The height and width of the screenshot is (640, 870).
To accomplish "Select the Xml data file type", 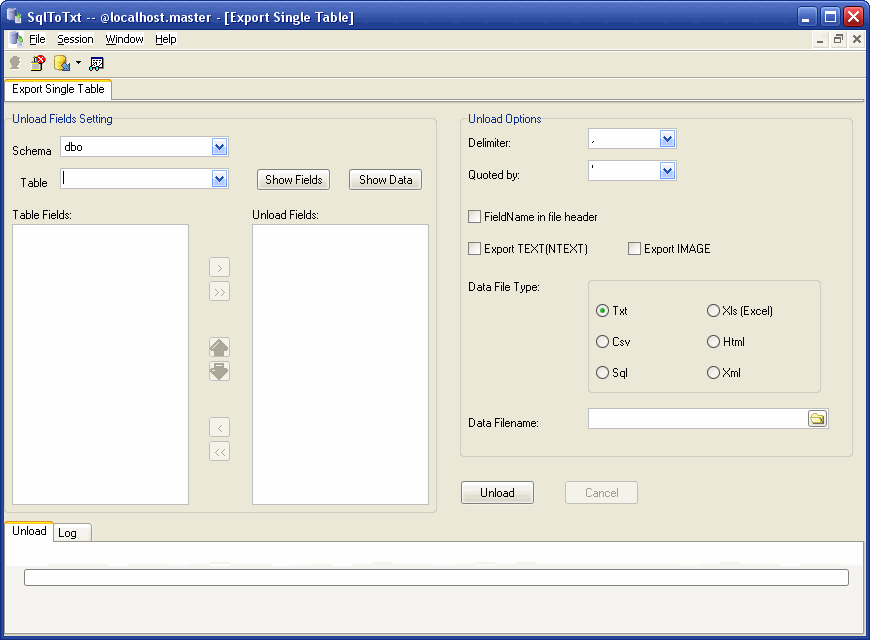I will click(714, 372).
